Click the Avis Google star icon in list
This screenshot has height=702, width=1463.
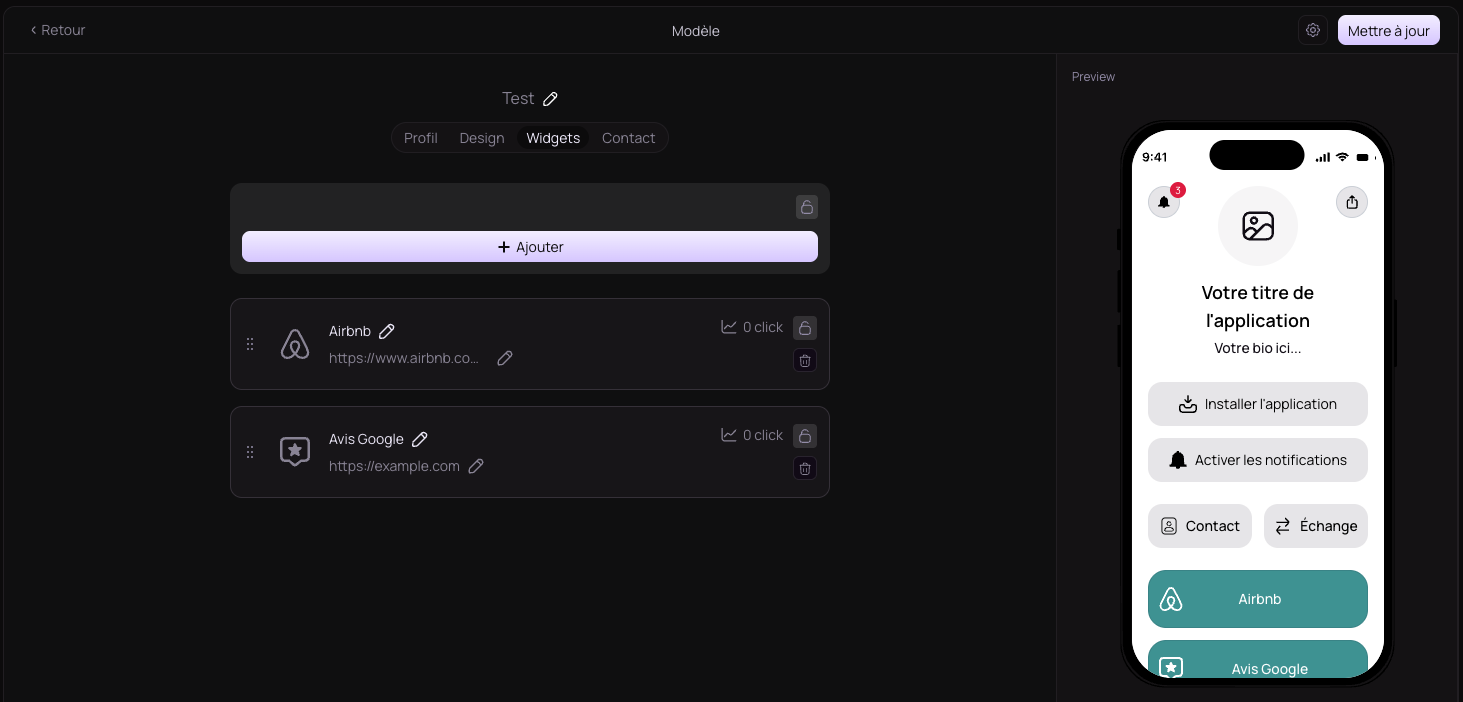tap(295, 452)
